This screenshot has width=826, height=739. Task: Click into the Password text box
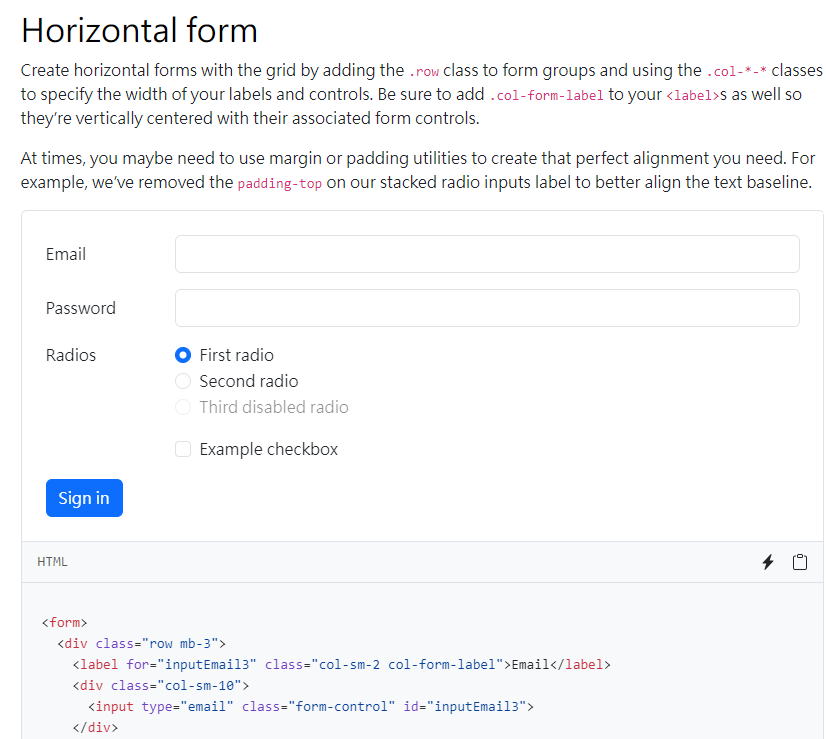click(x=487, y=308)
